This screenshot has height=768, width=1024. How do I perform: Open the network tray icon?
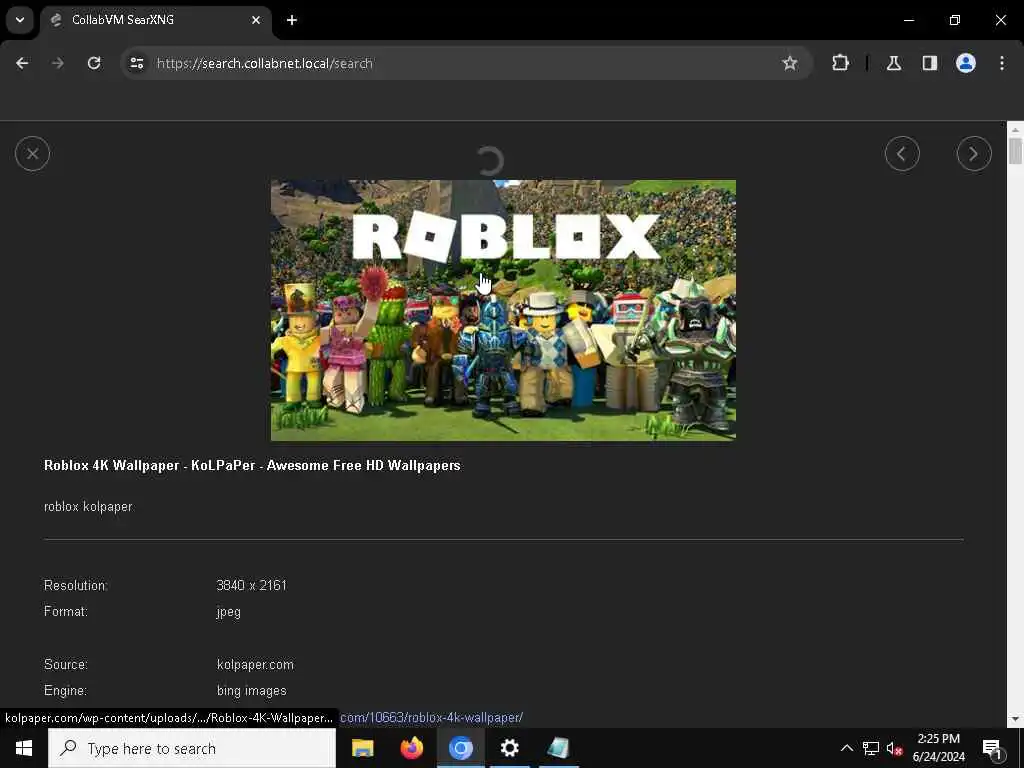click(871, 748)
